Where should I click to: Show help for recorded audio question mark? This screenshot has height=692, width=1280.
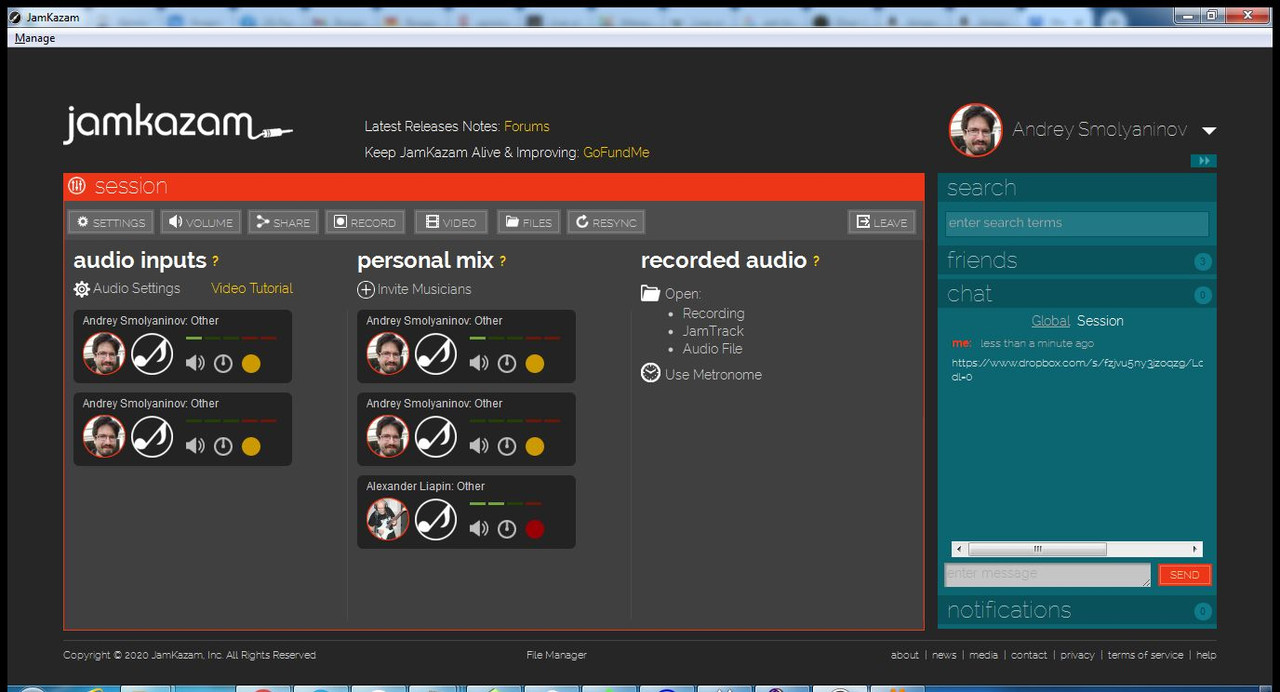[816, 262]
